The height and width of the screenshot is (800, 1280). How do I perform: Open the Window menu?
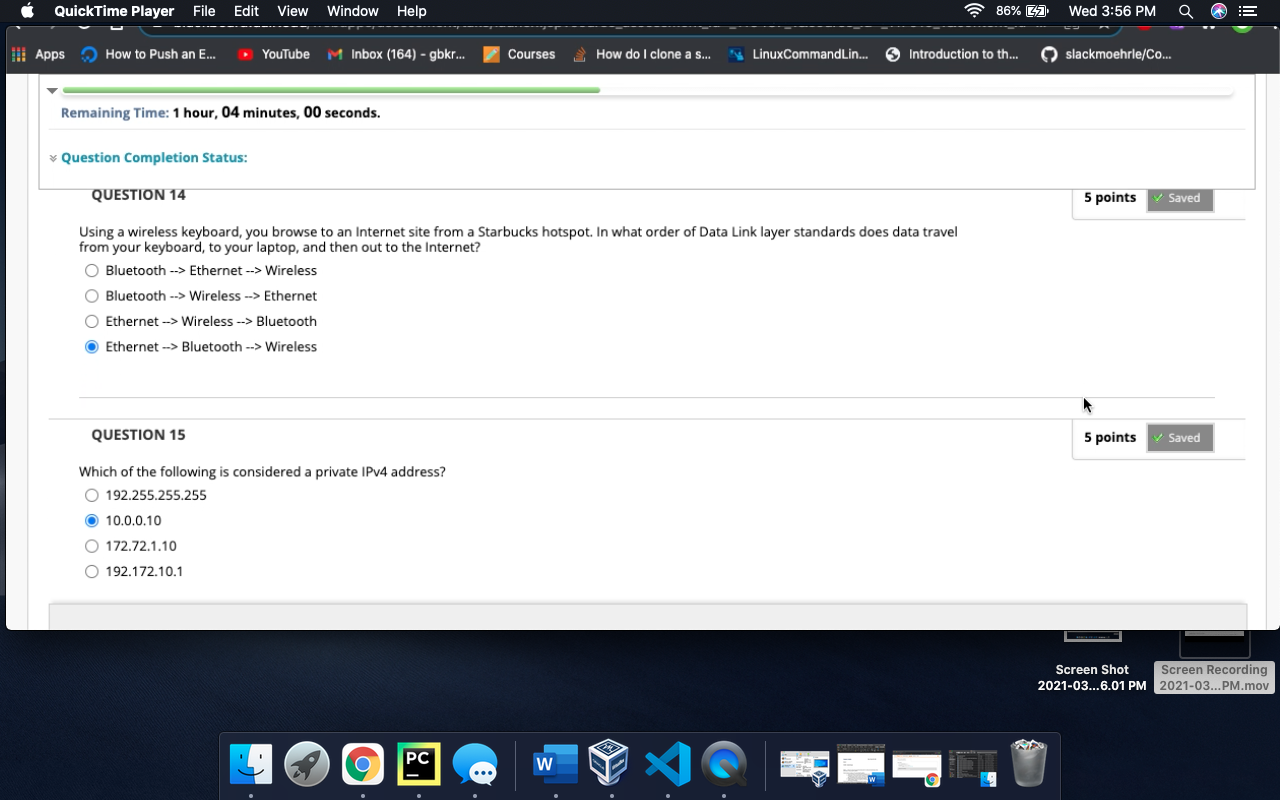352,11
